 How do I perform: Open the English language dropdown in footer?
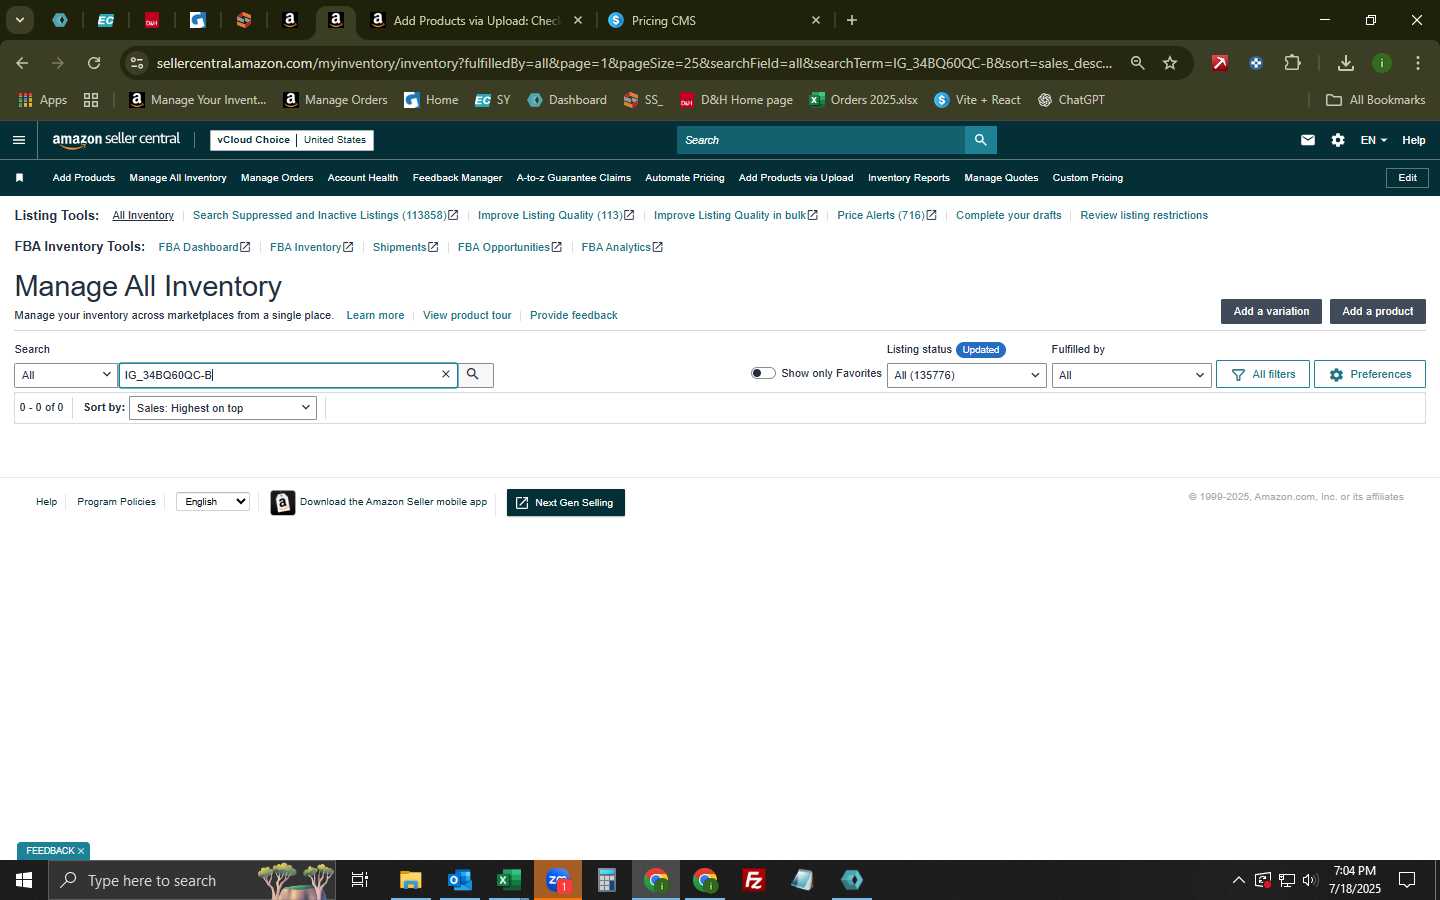213,502
